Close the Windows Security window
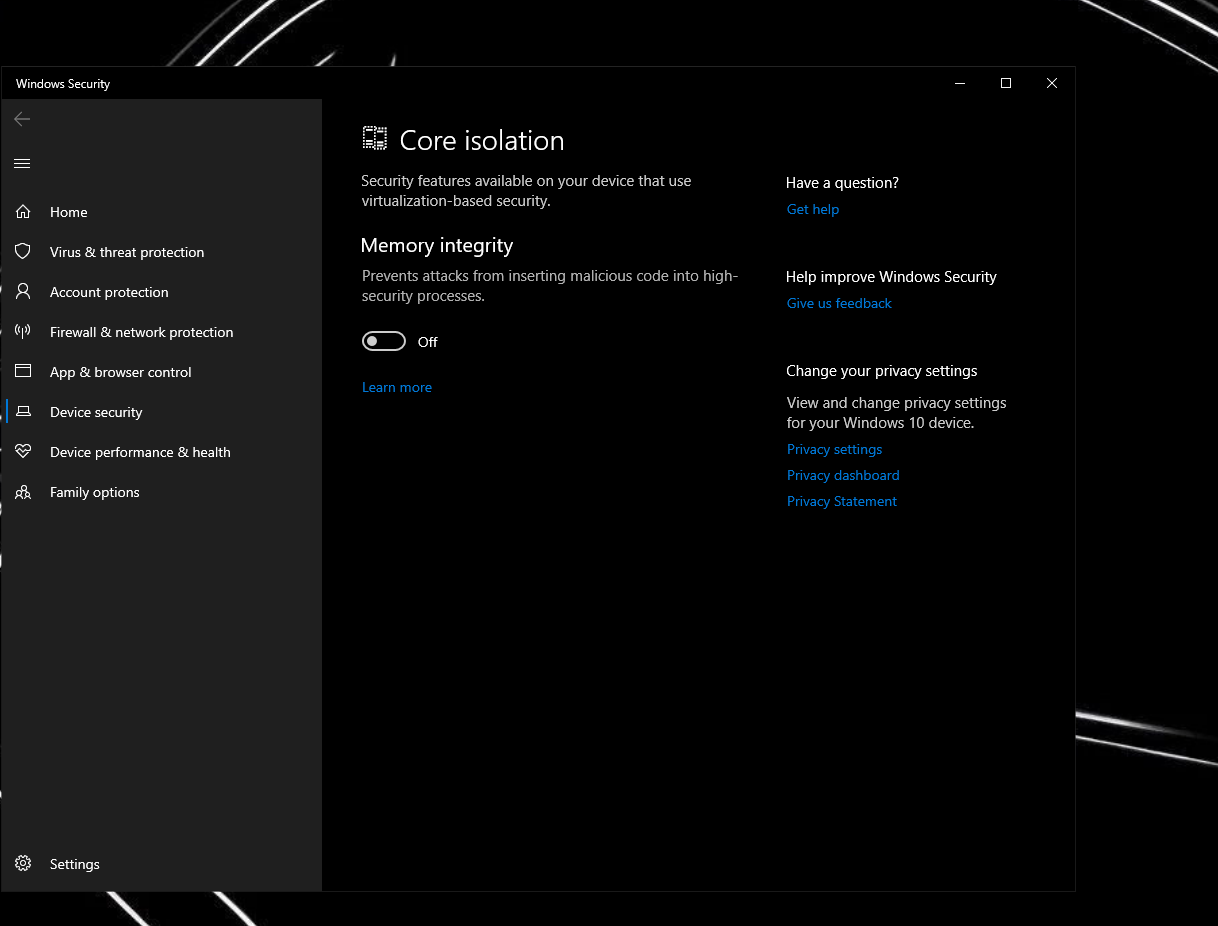The height and width of the screenshot is (926, 1218). click(x=1052, y=83)
